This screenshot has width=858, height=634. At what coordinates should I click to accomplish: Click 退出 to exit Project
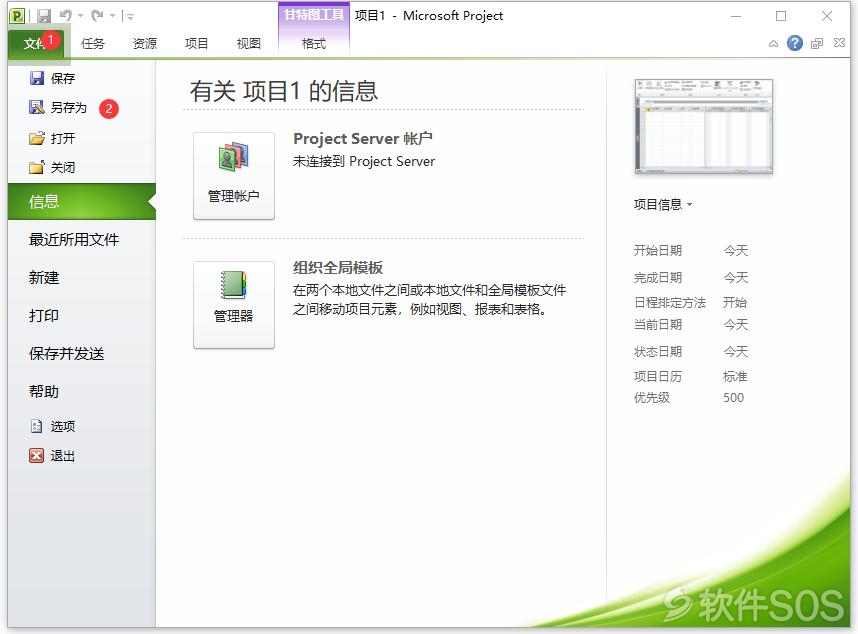click(53, 456)
